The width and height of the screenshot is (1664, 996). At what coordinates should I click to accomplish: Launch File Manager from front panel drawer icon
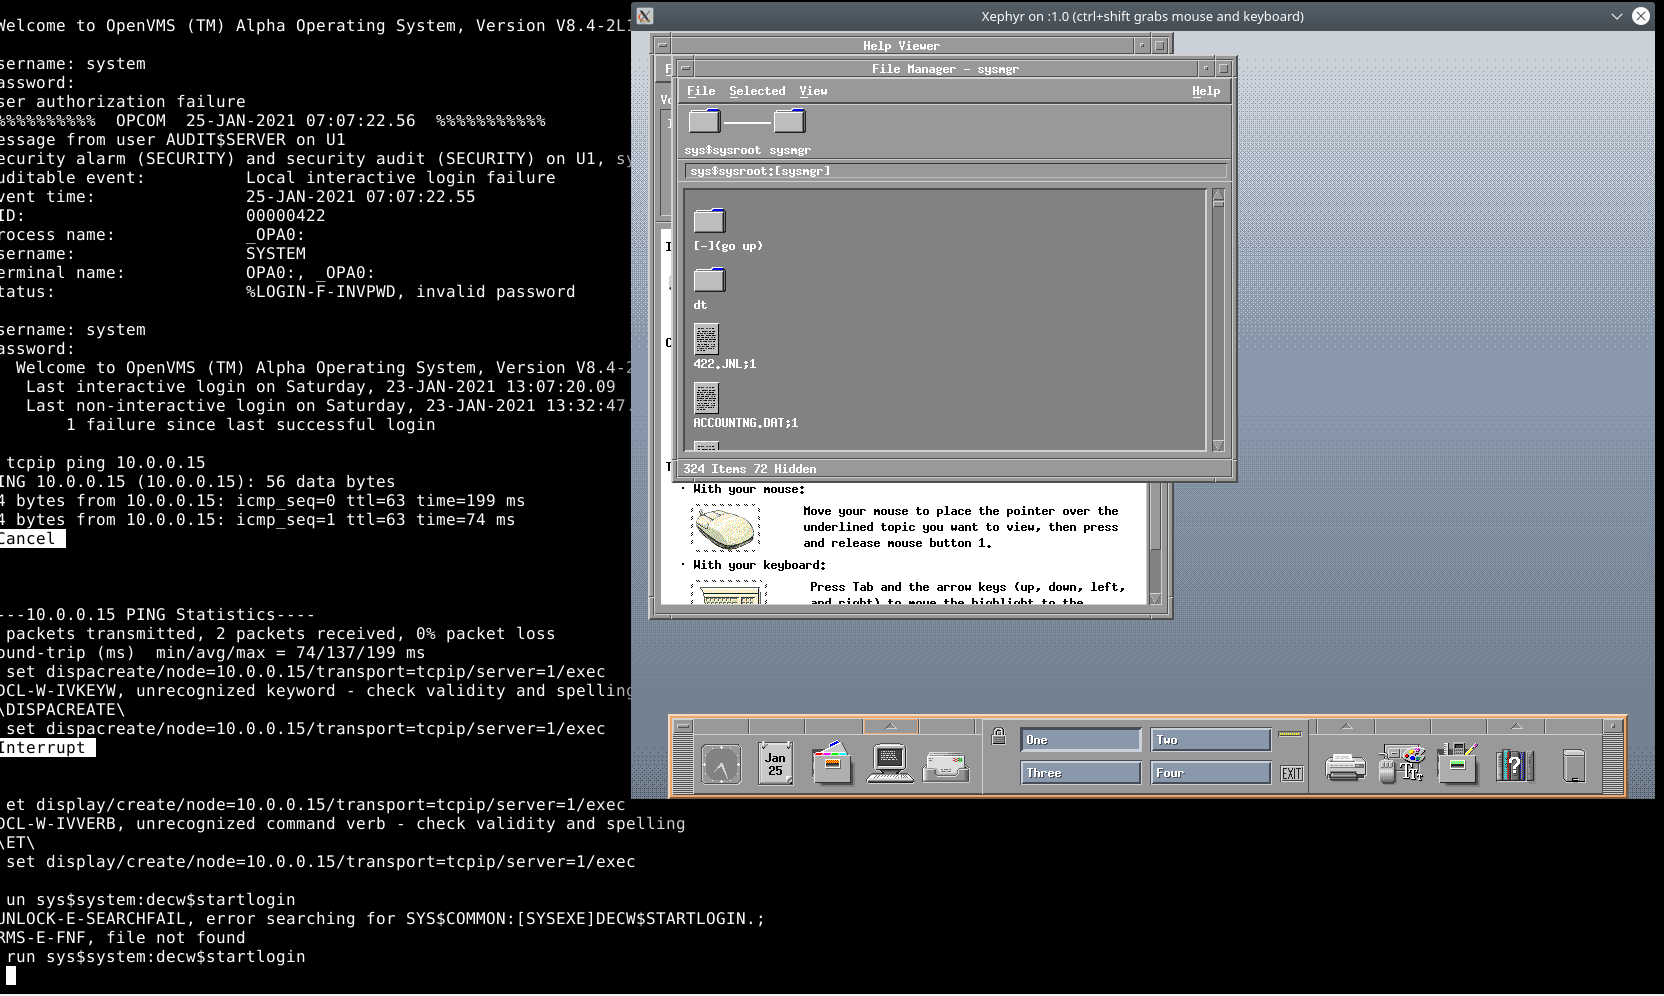tap(832, 764)
